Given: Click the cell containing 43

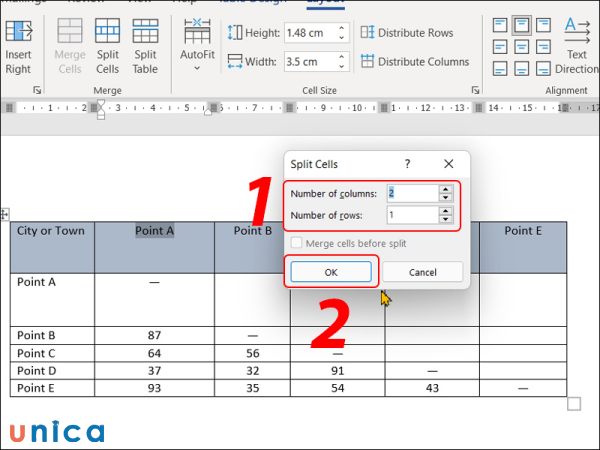Looking at the screenshot, I should click(x=432, y=388).
